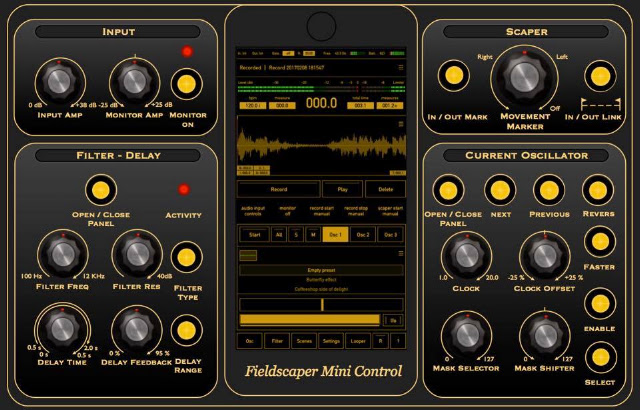
Task: Toggle the Enable yellow button
Action: tap(600, 304)
